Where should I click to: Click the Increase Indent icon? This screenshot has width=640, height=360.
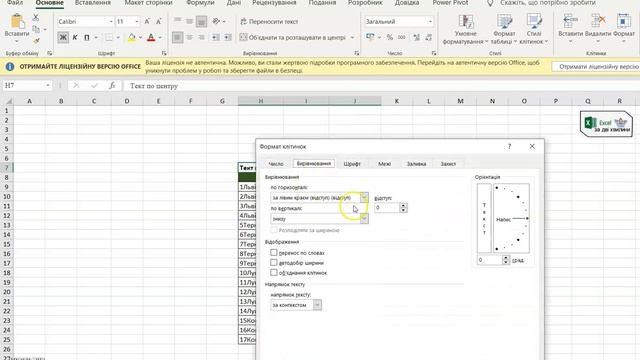227,38
